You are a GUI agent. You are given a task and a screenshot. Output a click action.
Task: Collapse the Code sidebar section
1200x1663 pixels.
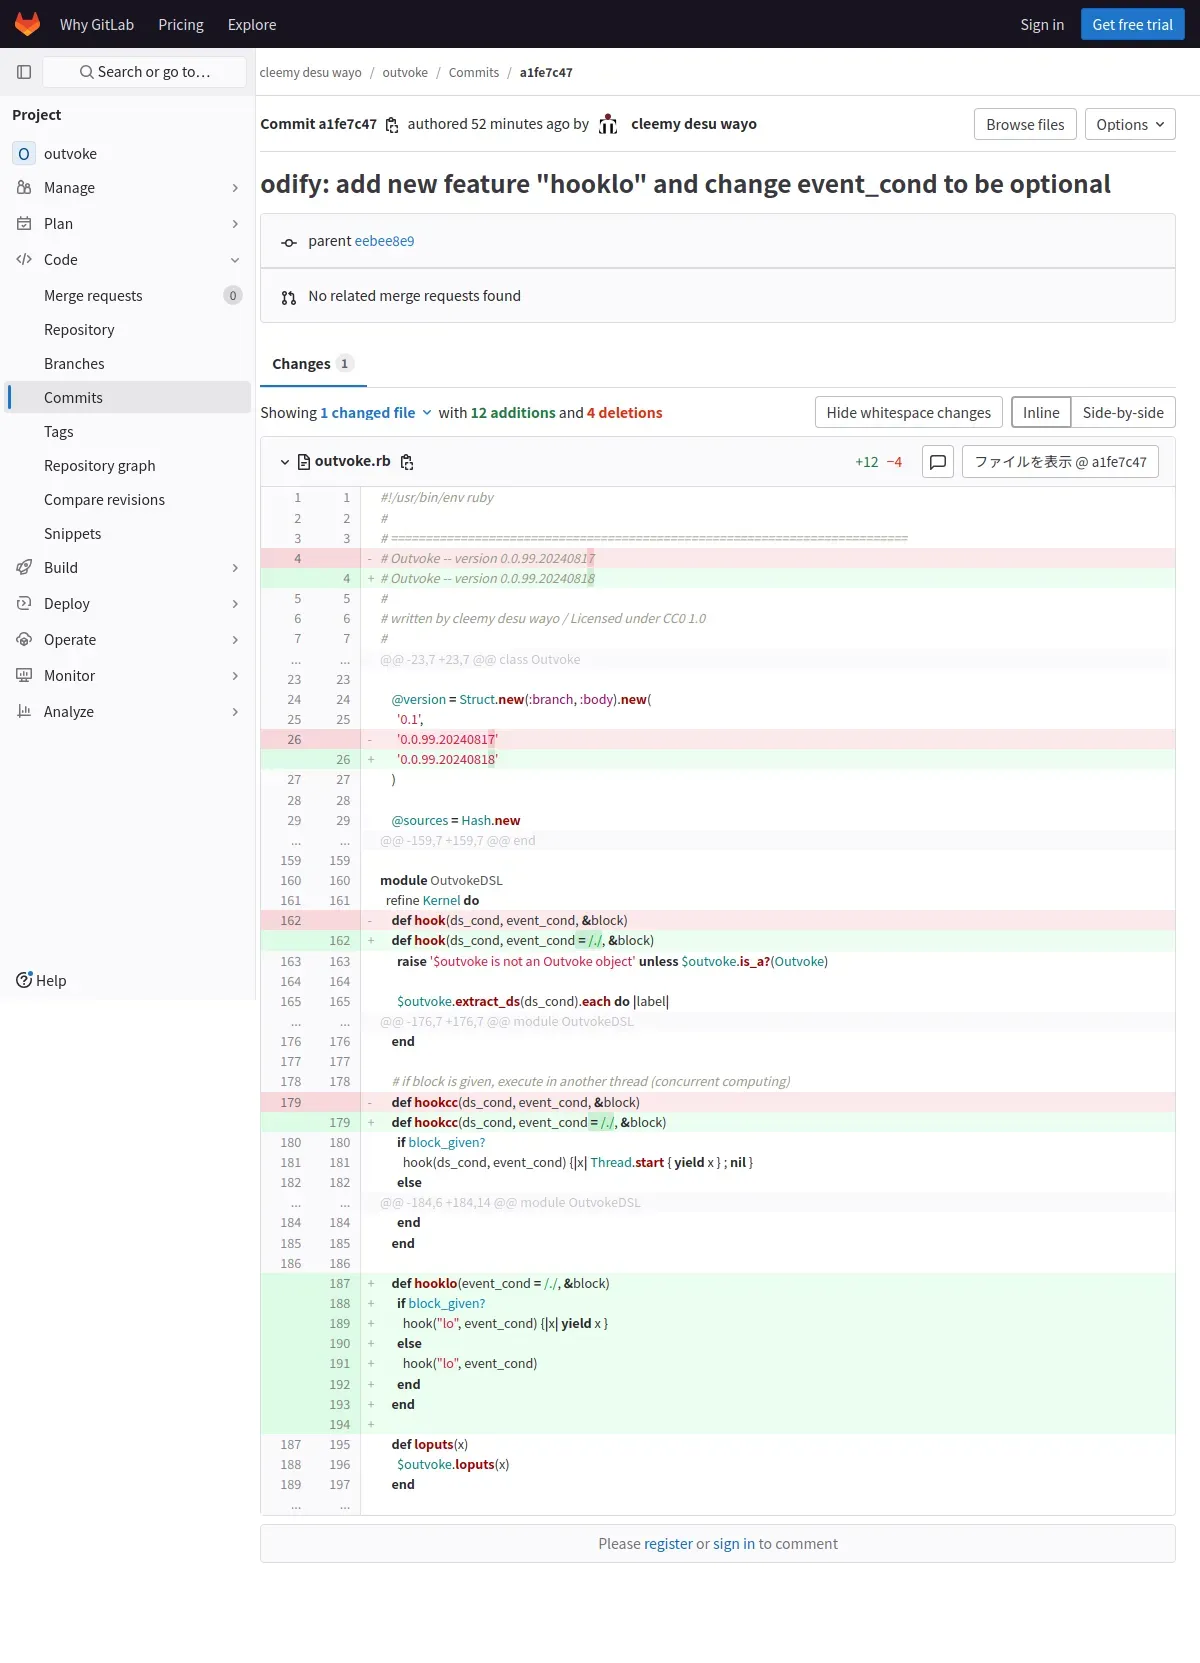click(235, 260)
